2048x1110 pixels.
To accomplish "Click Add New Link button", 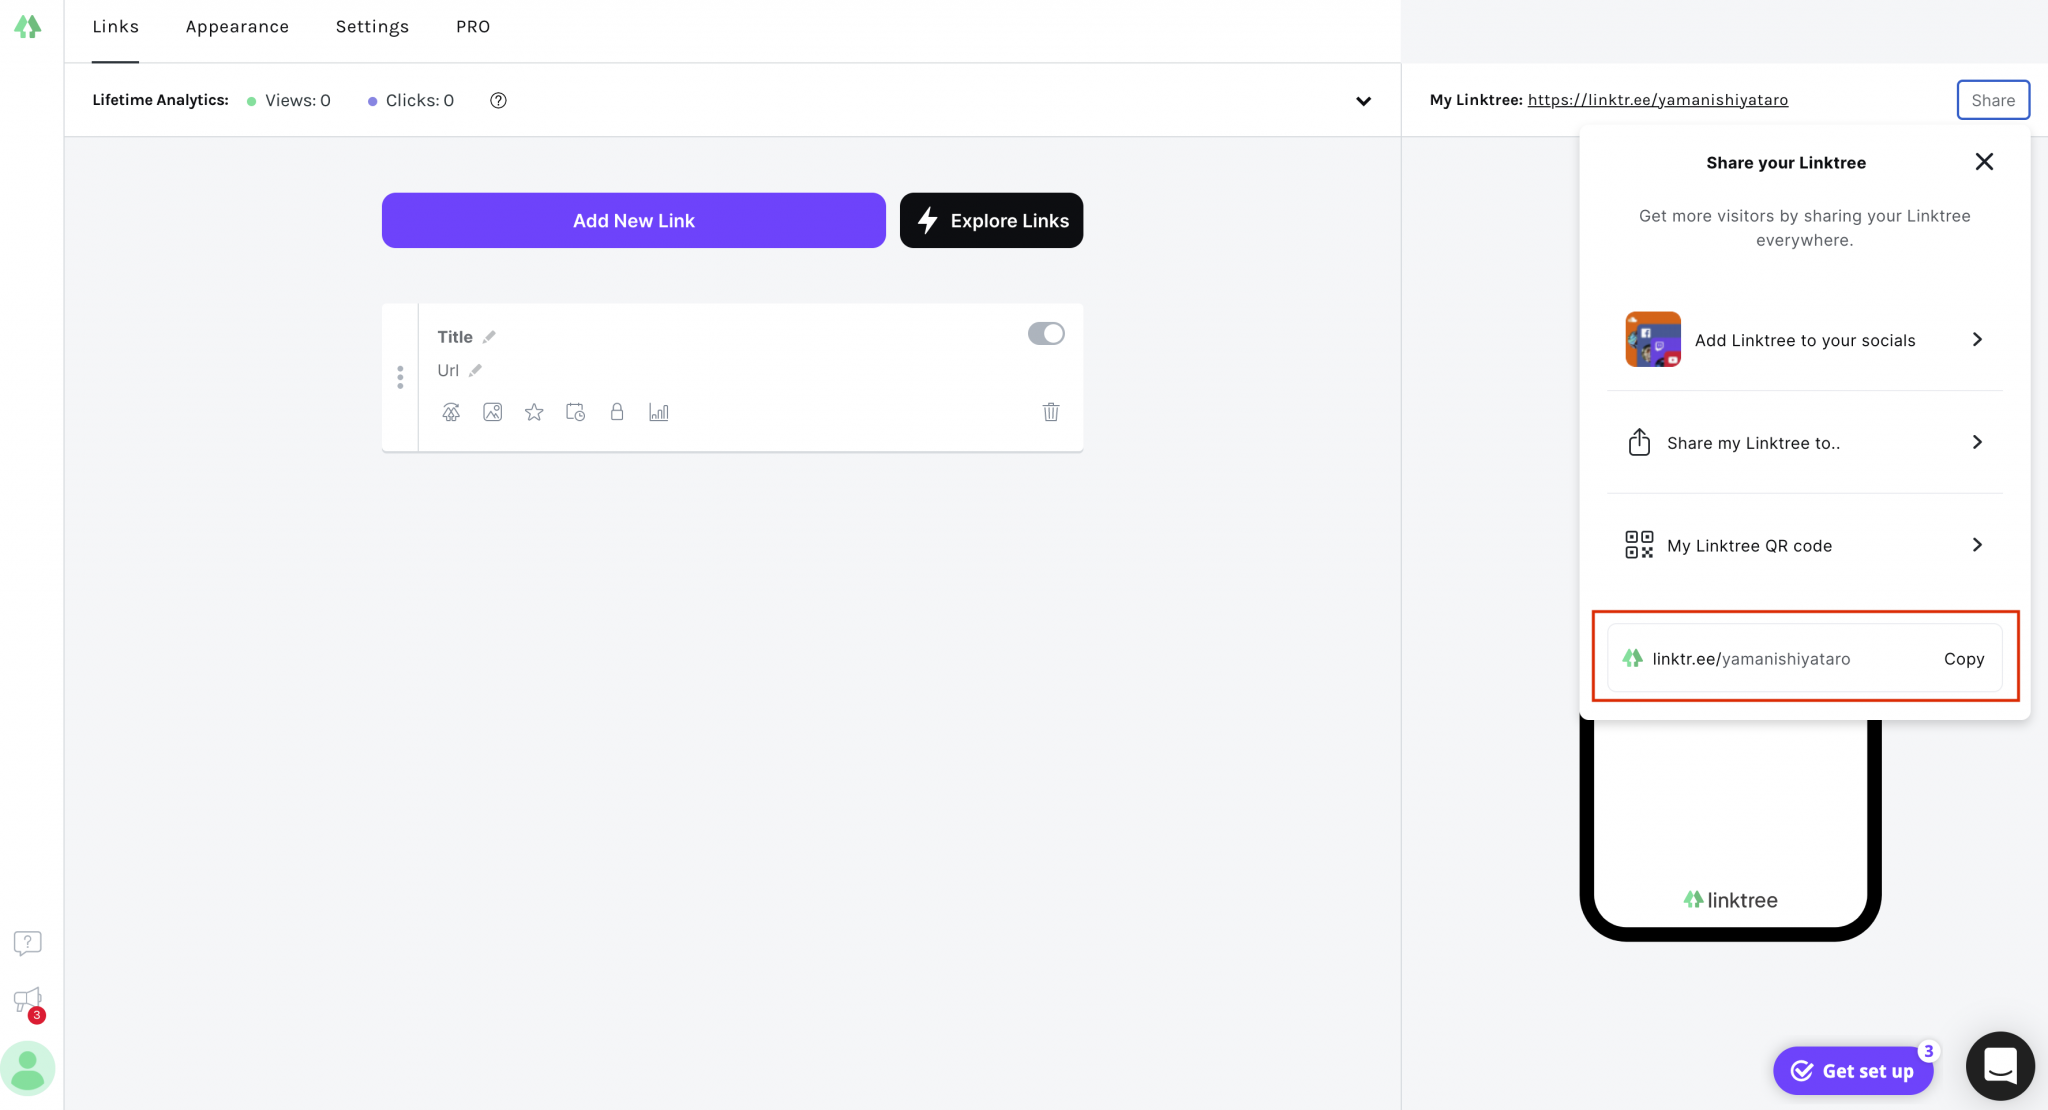I will (633, 221).
